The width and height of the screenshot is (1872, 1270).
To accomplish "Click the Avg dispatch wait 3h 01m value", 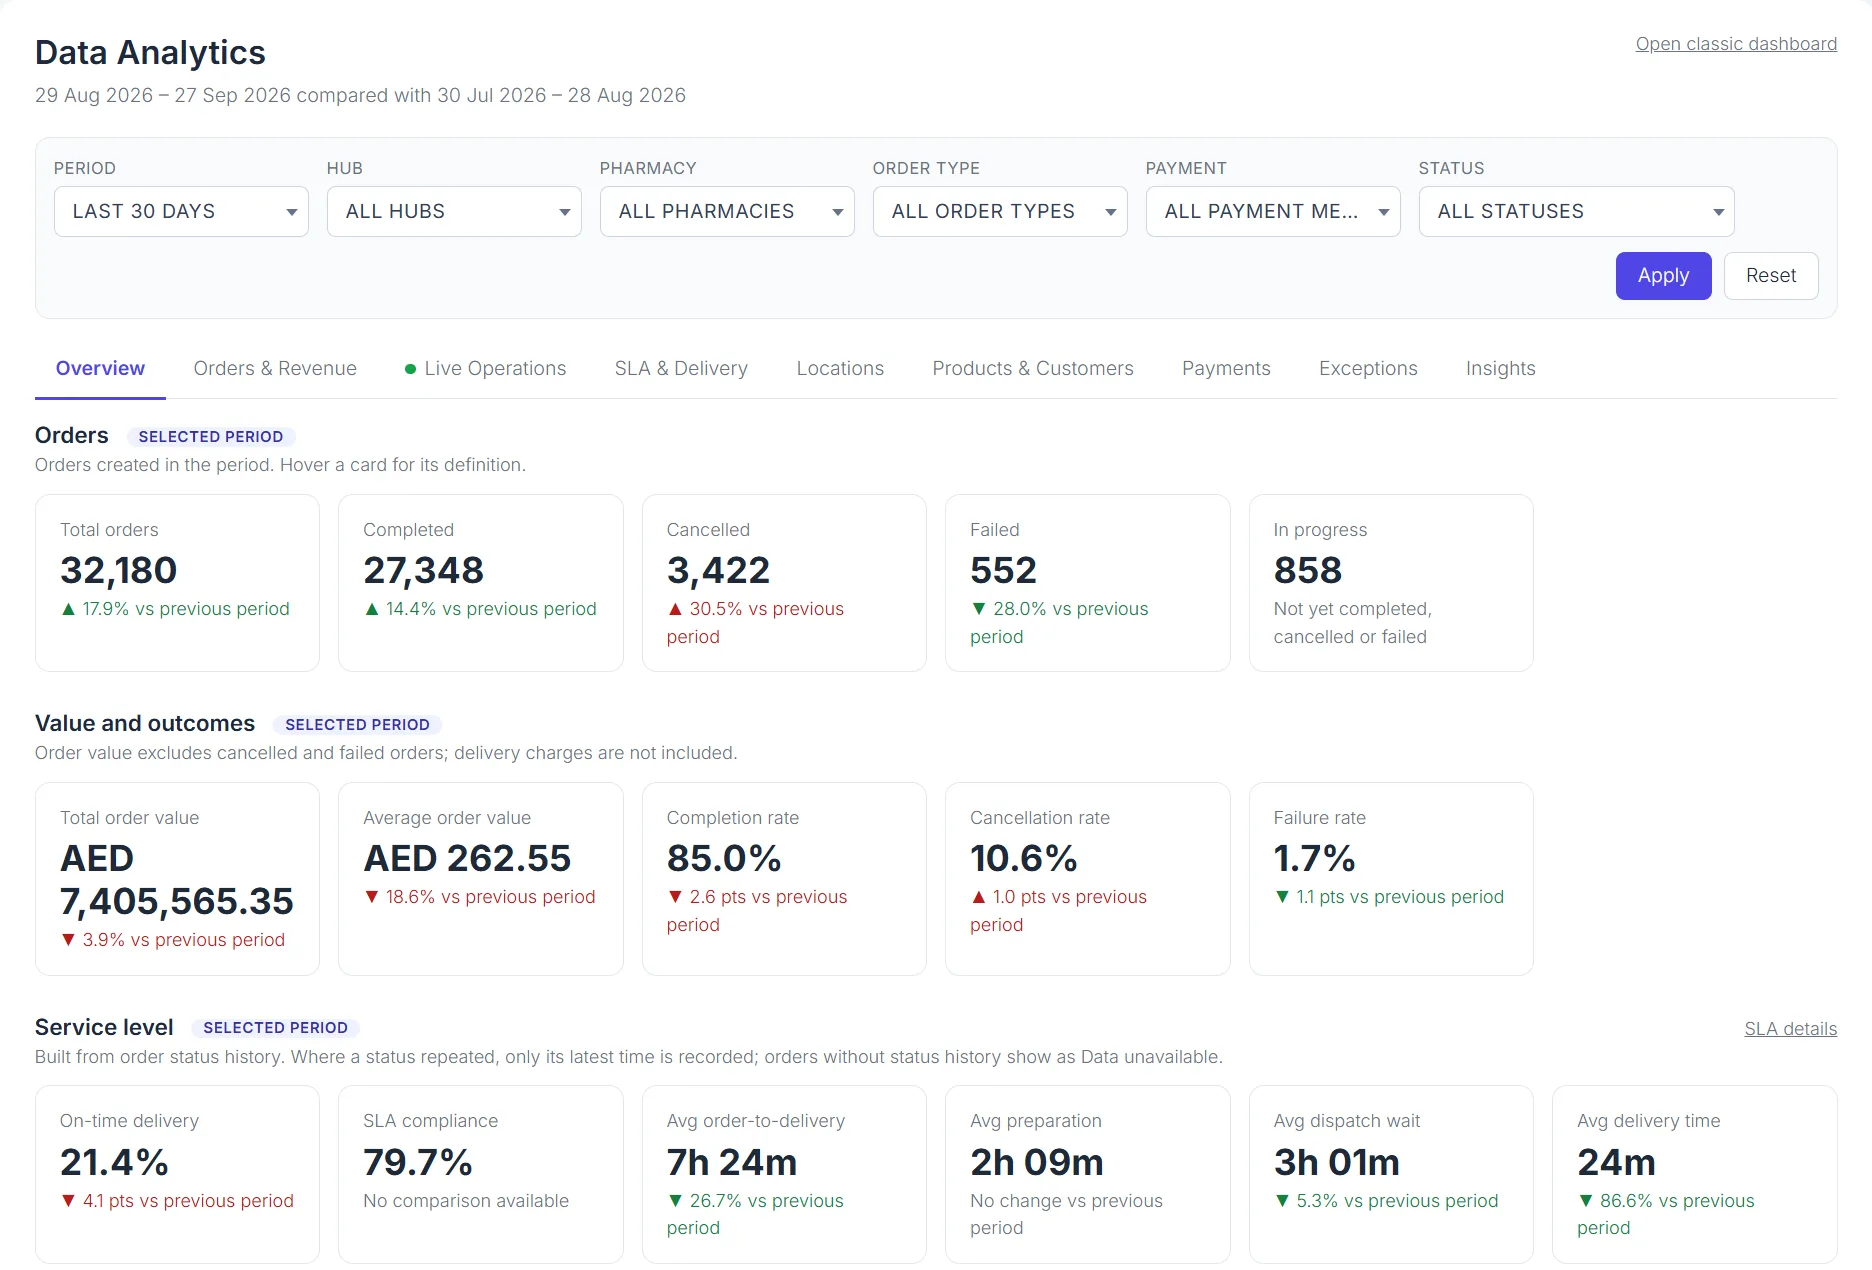I will click(1336, 1162).
